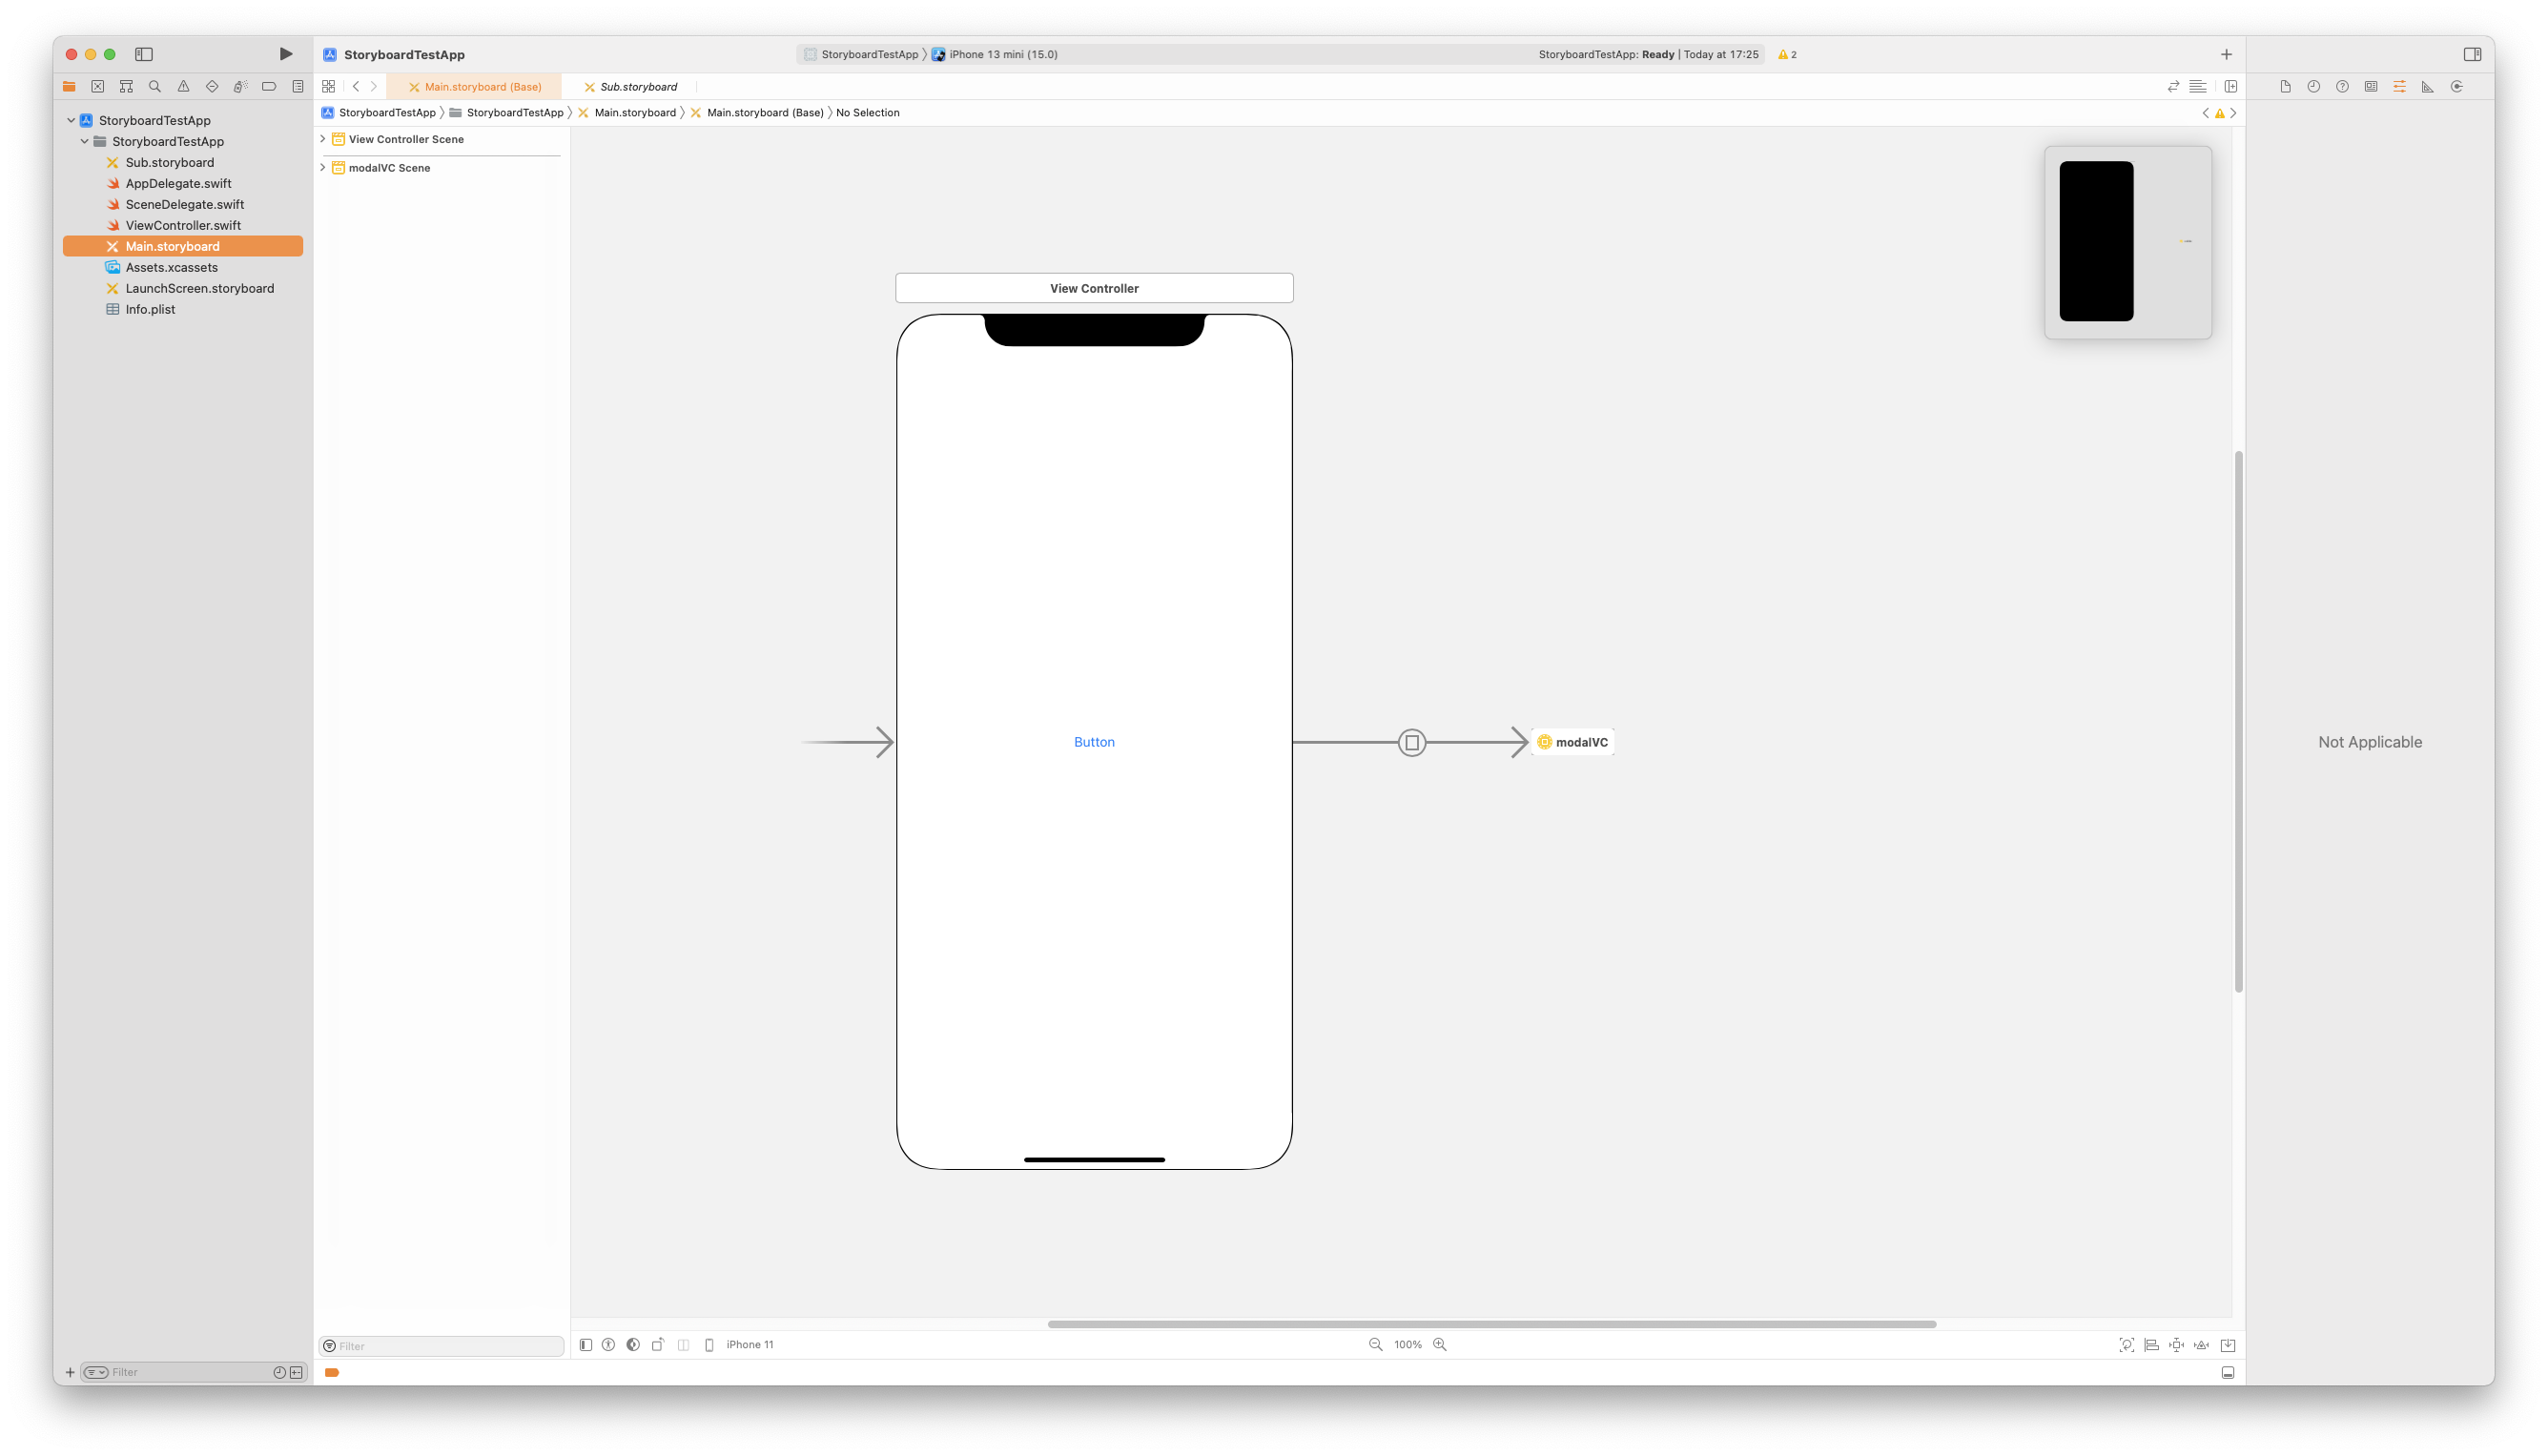The width and height of the screenshot is (2548, 1456).
Task: Toggle the left navigator sidebar
Action: pyautogui.click(x=144, y=54)
